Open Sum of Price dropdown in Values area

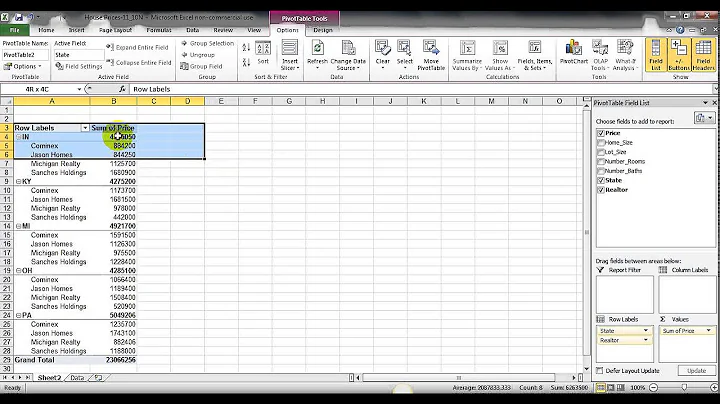[x=709, y=331]
